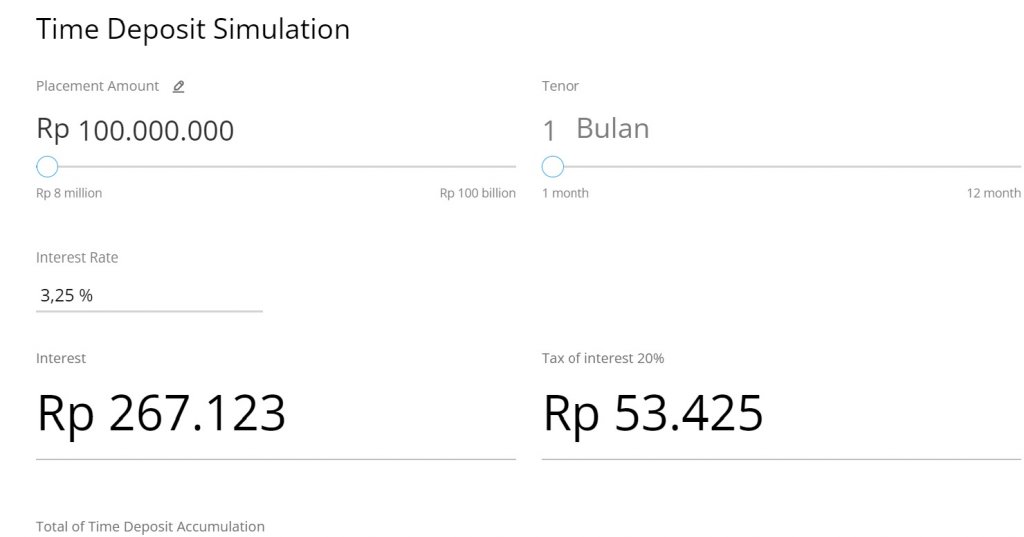Focus the Interest Rate field showing 3,25 %
1024x537 pixels.
pos(149,295)
